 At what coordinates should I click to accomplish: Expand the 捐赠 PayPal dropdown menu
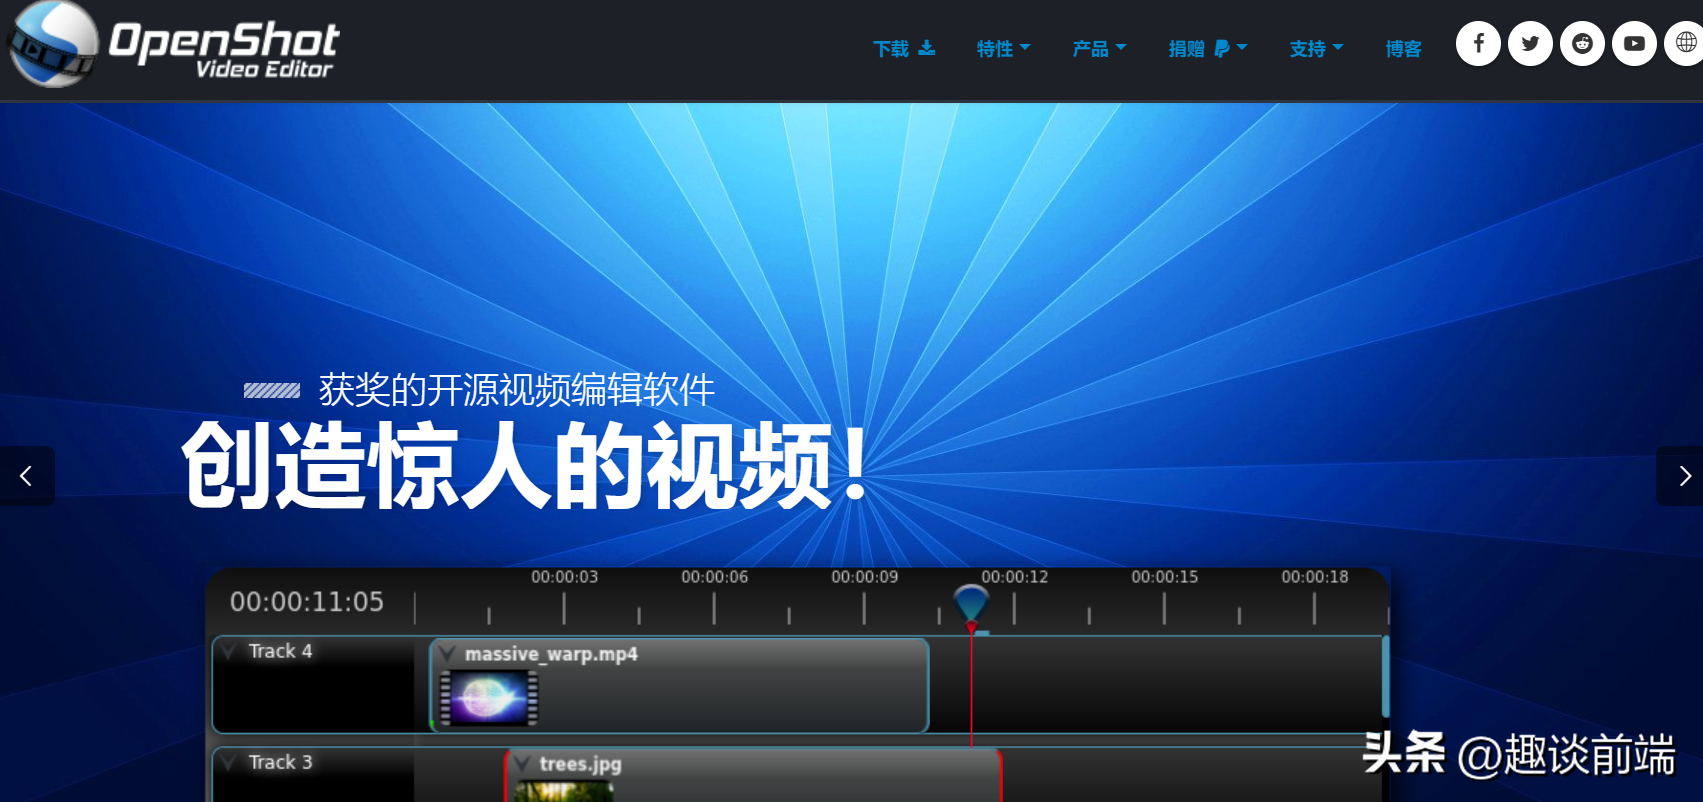coord(1208,48)
